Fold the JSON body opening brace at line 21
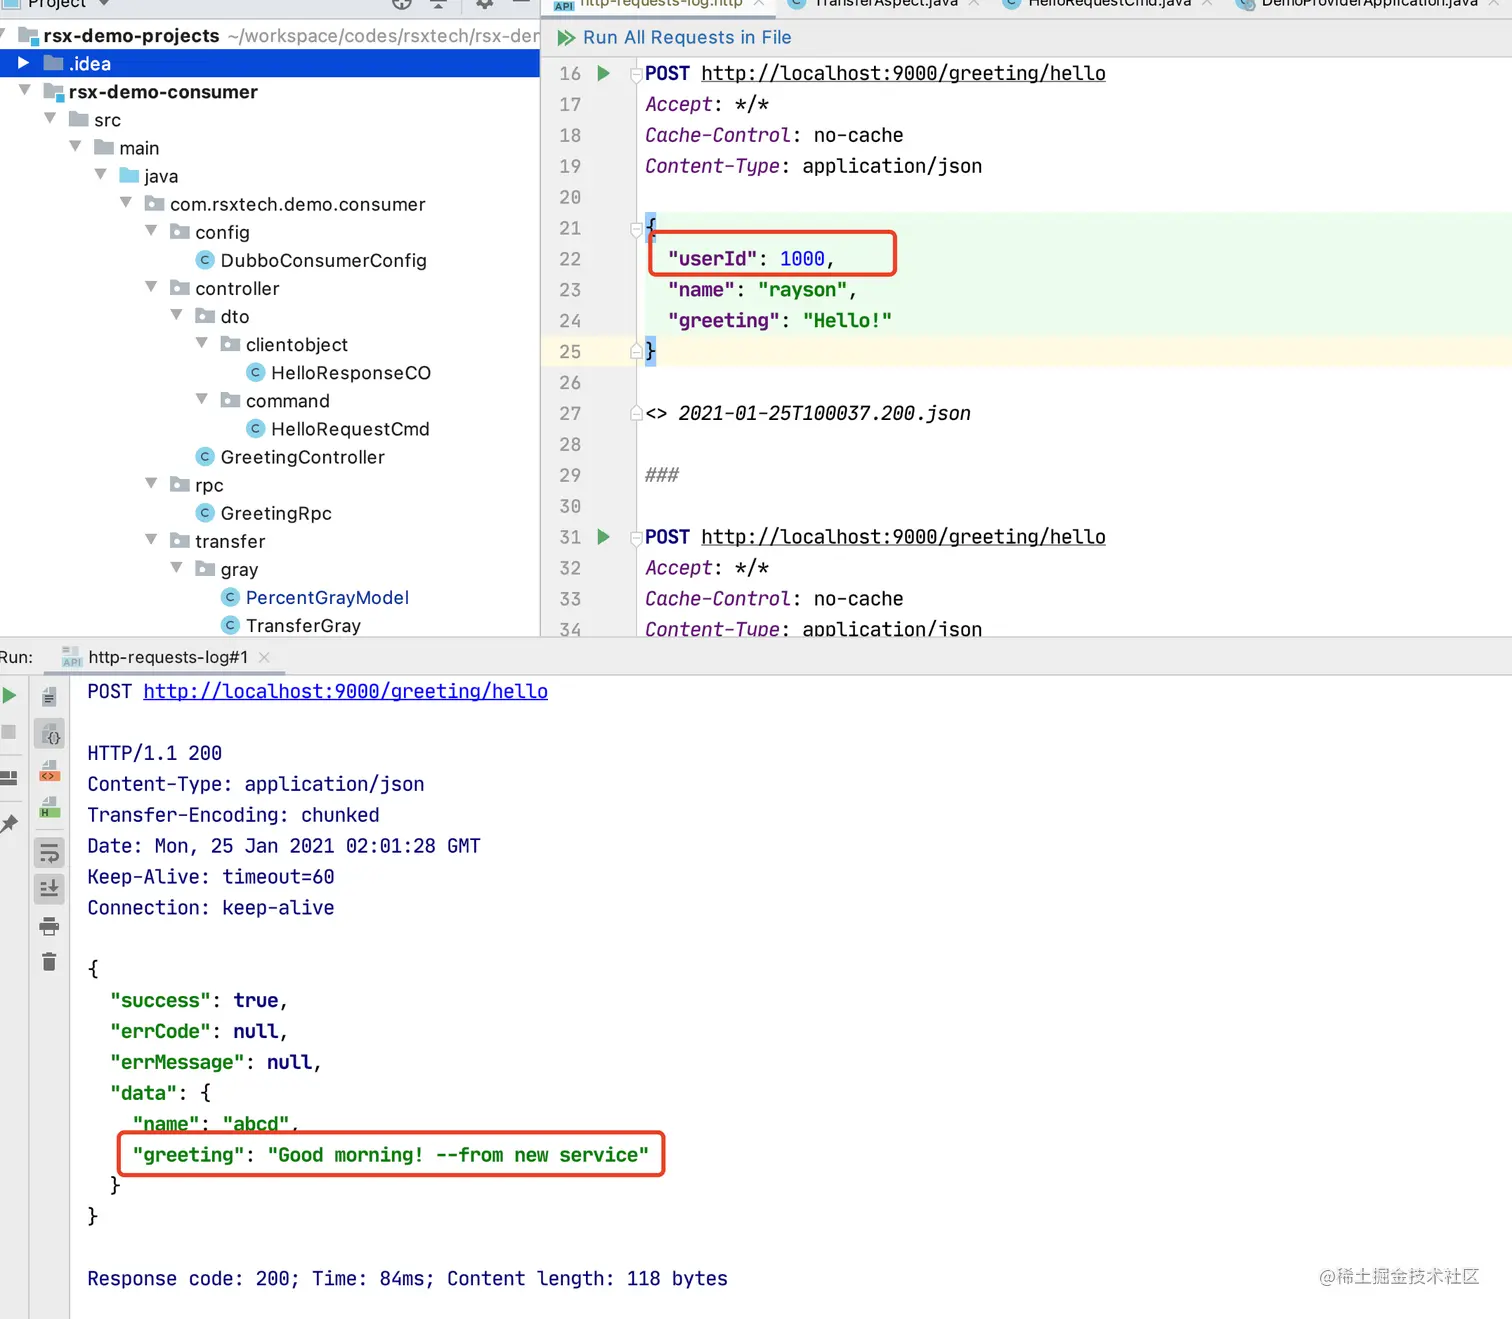The height and width of the screenshot is (1319, 1512). pyautogui.click(x=636, y=229)
